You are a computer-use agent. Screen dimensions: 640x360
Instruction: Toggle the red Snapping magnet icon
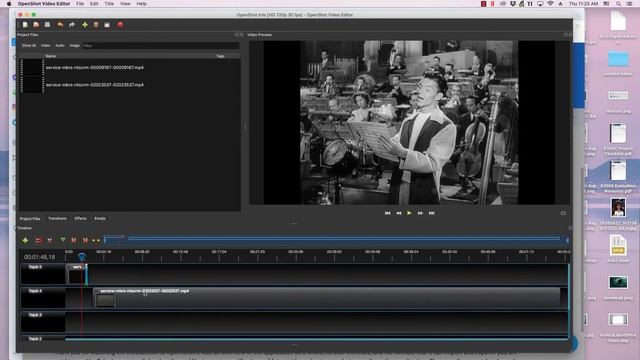point(38,240)
